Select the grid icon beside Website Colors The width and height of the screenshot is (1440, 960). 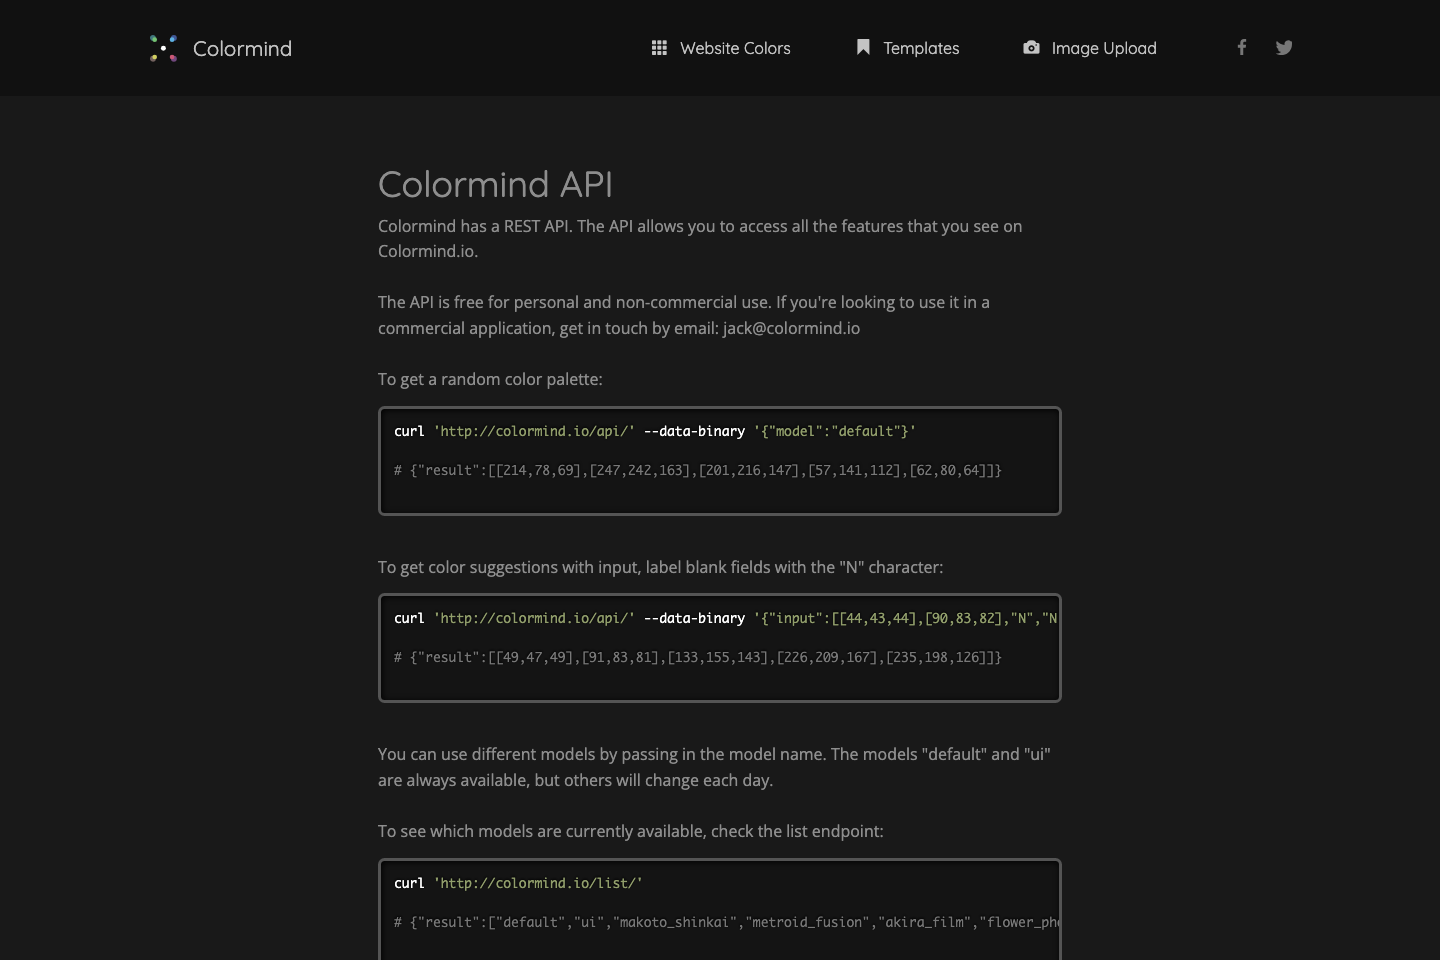click(x=659, y=47)
